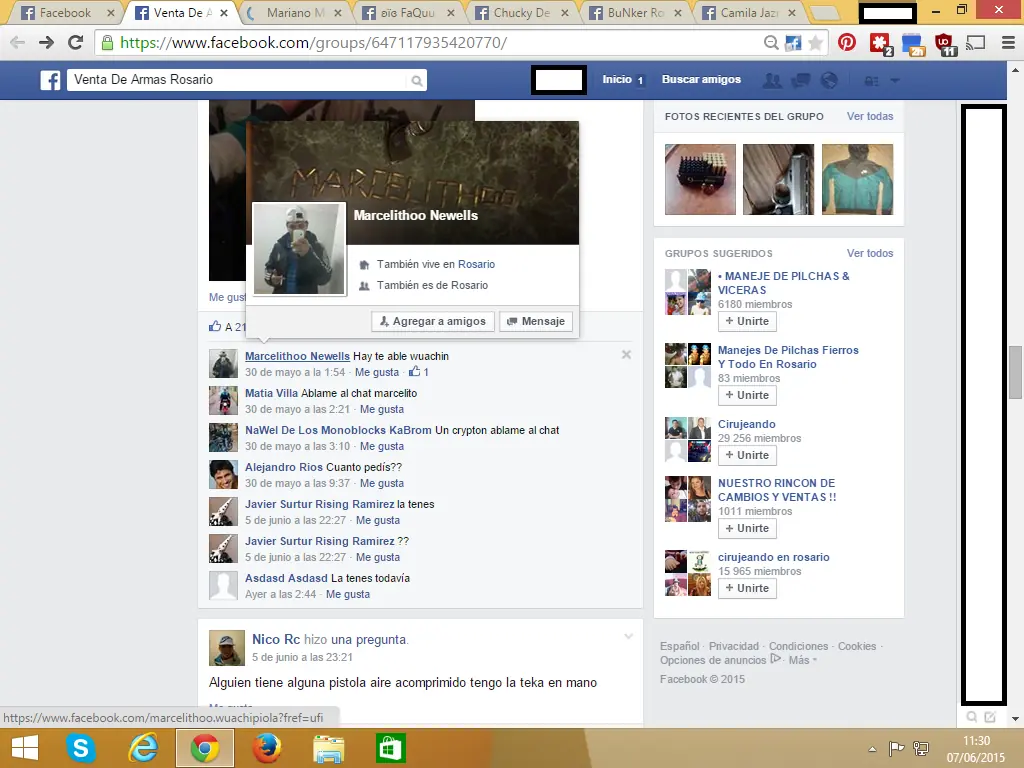Screen dimensions: 1024x768
Task: Expand the Más footer dropdown
Action: [802, 660]
